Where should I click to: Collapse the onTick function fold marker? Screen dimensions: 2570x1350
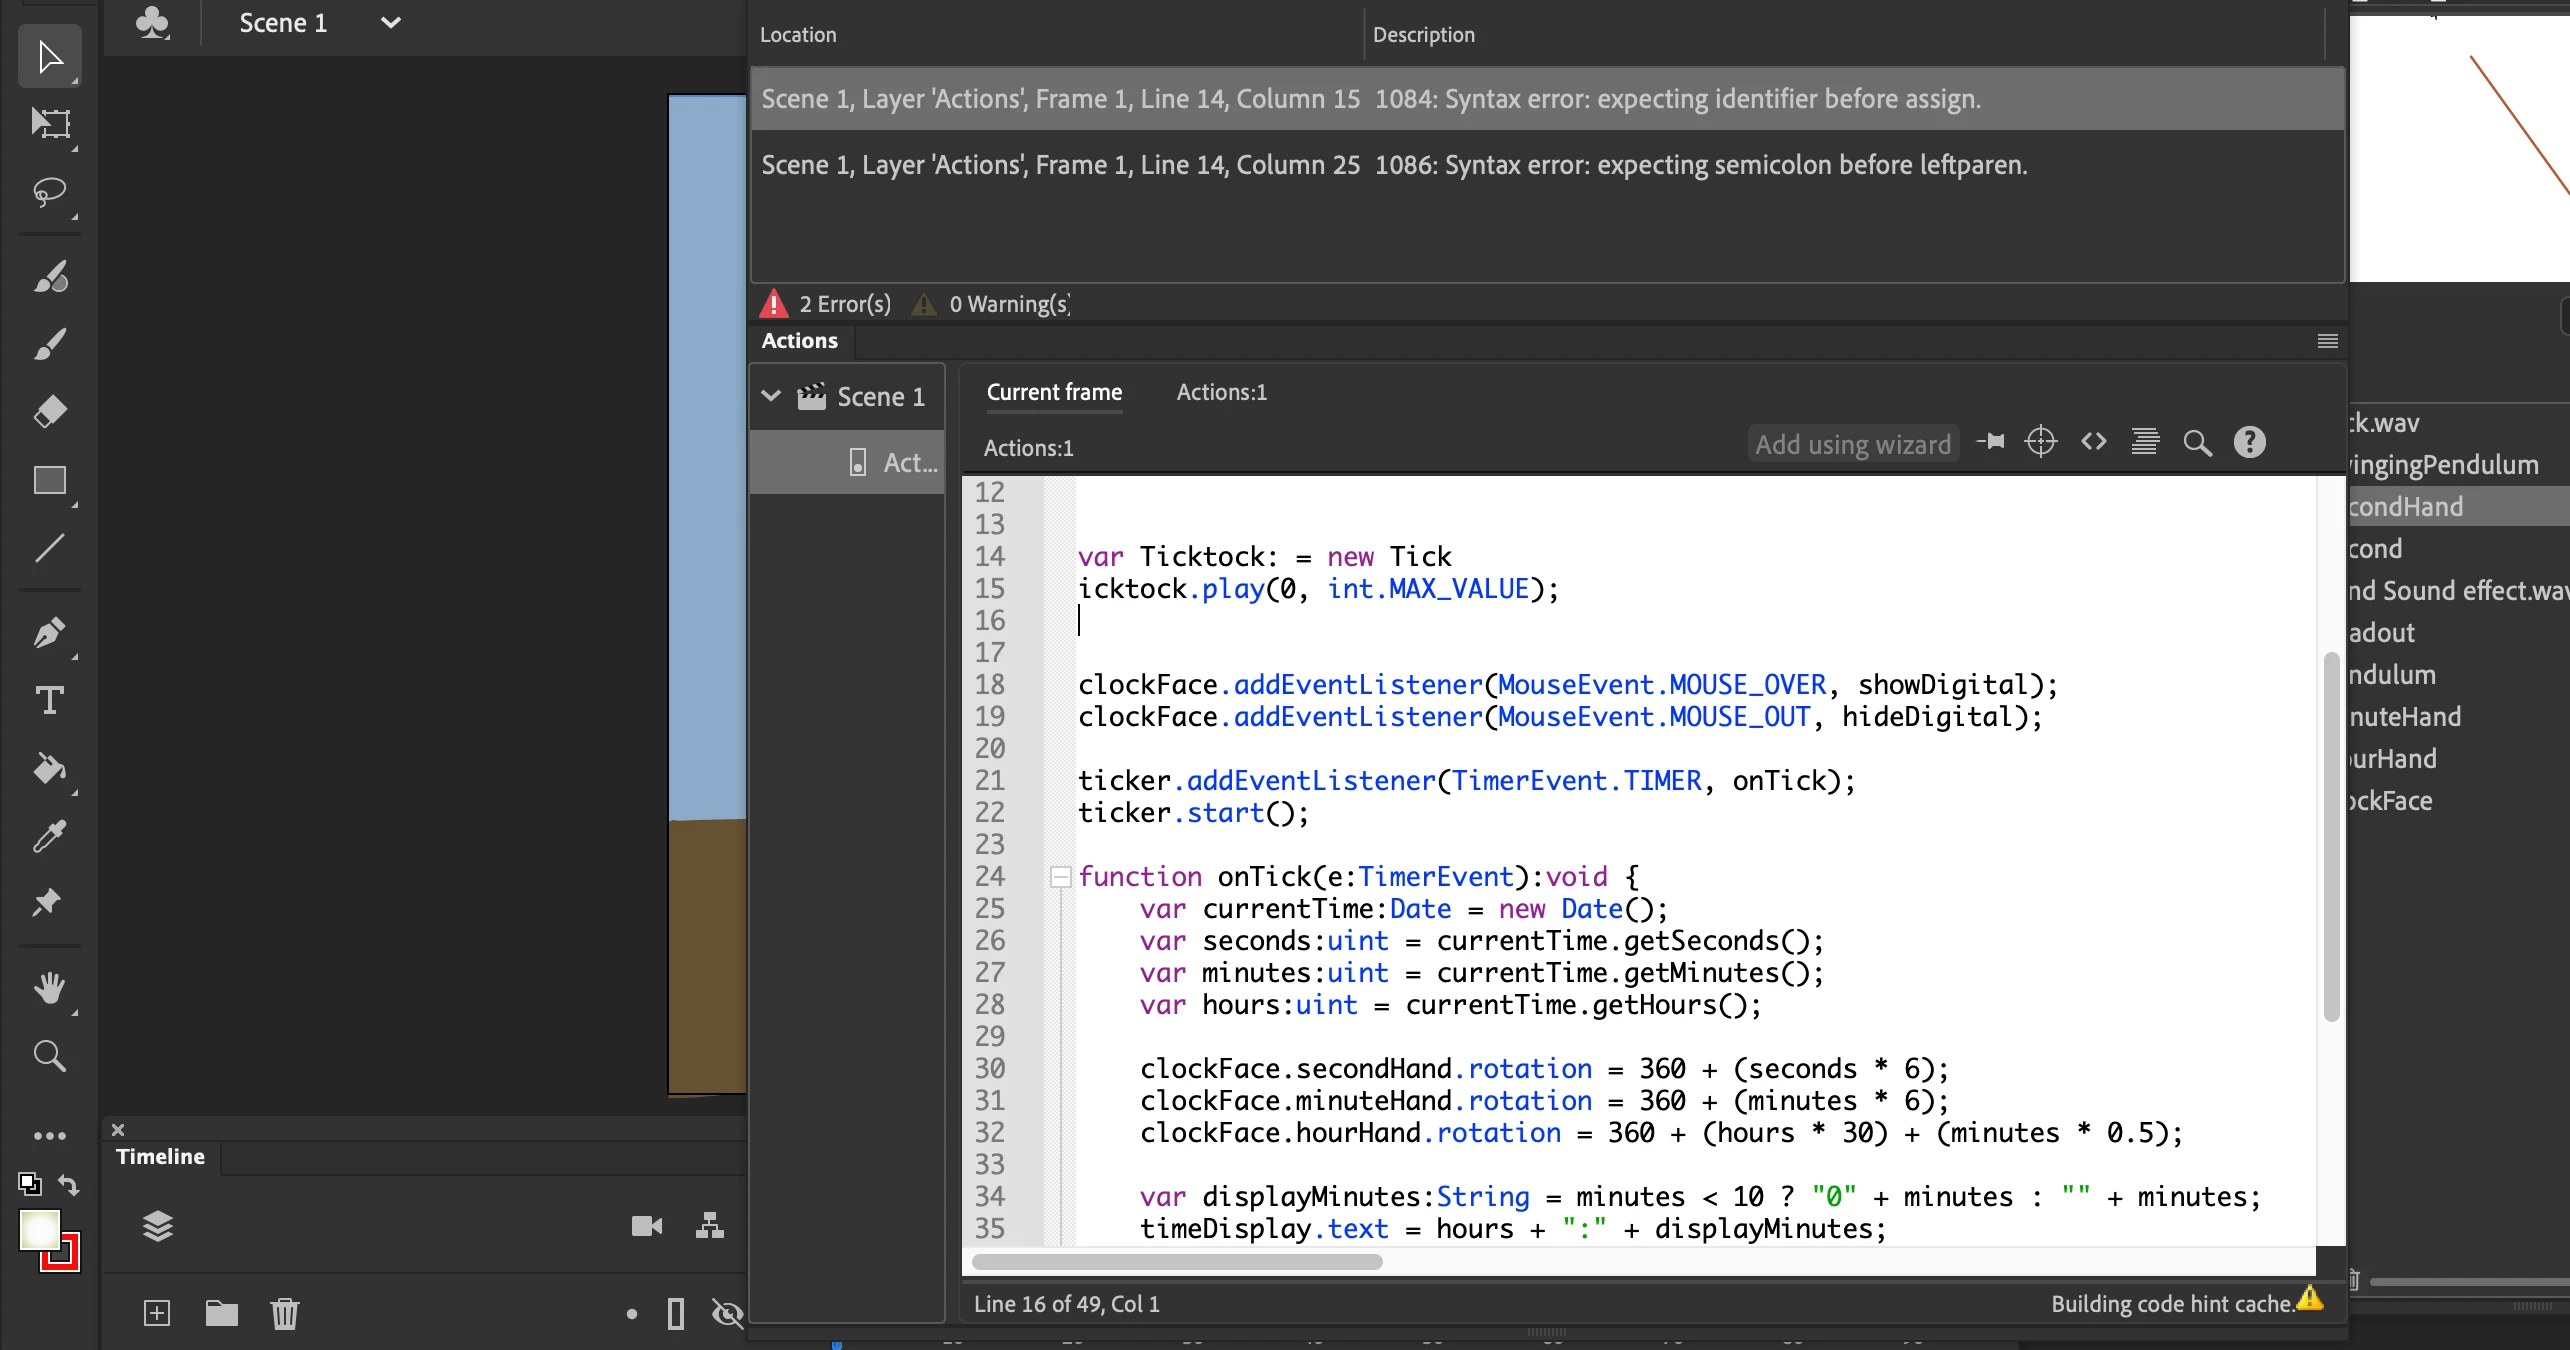click(x=1061, y=877)
